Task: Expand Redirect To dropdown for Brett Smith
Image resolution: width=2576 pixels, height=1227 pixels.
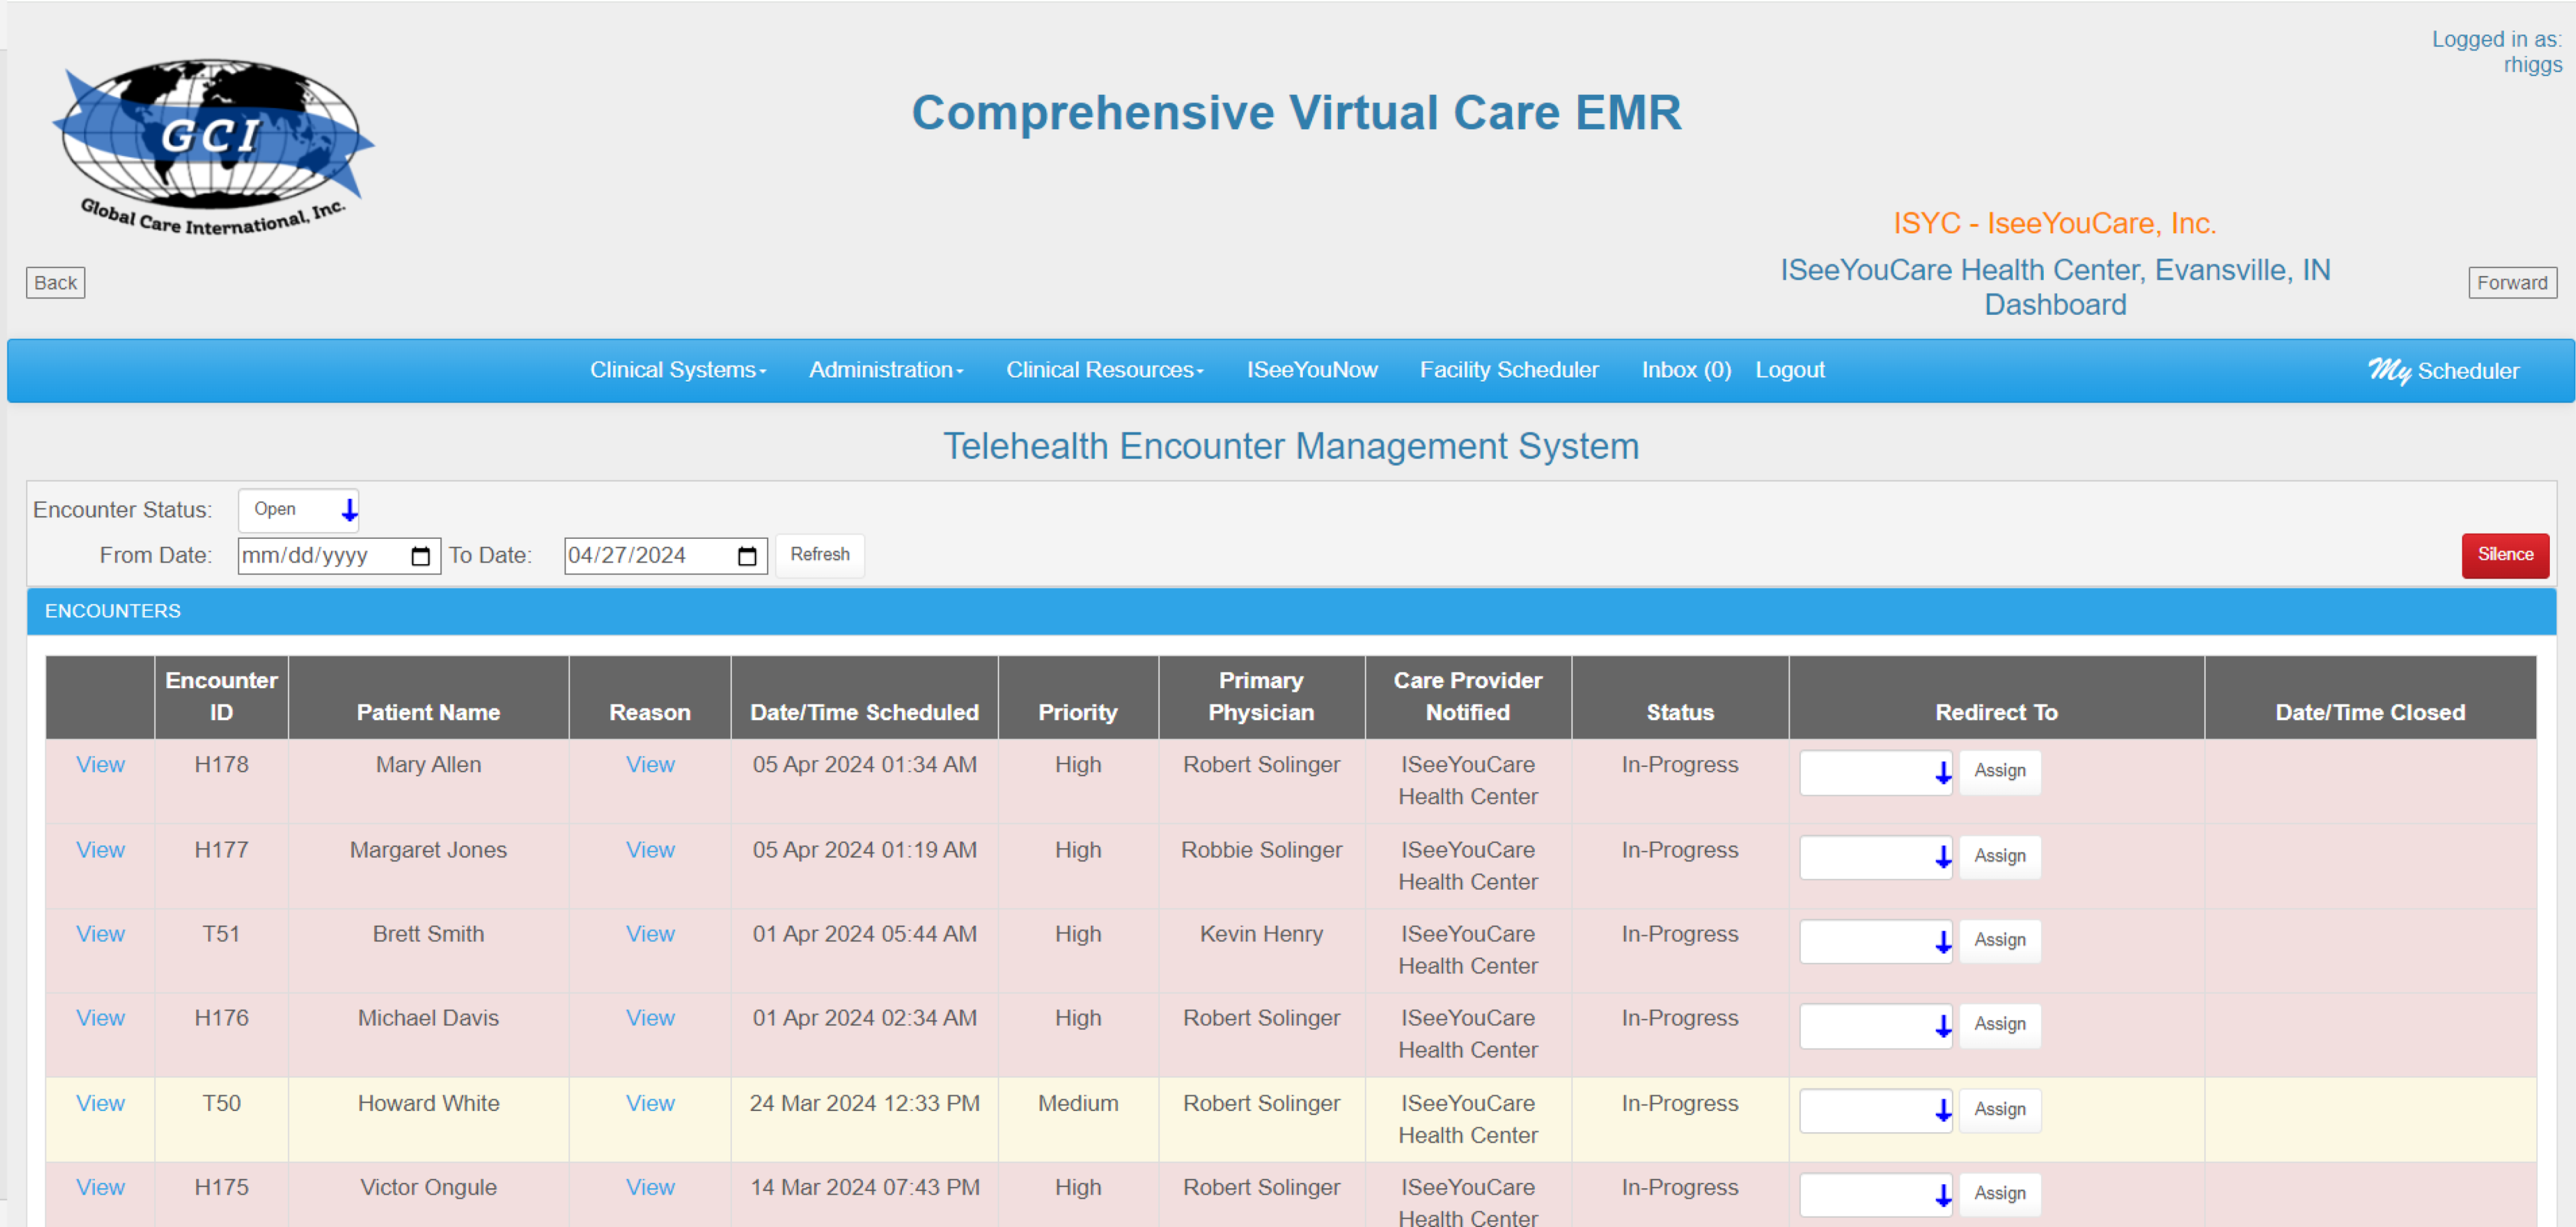Action: (x=1875, y=941)
